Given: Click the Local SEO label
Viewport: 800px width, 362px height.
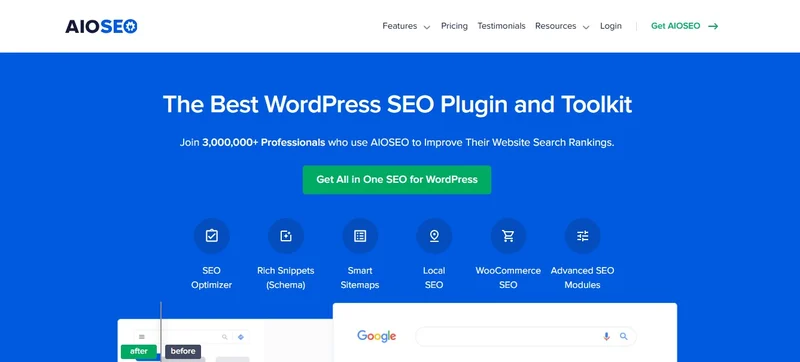Looking at the screenshot, I should click(434, 278).
